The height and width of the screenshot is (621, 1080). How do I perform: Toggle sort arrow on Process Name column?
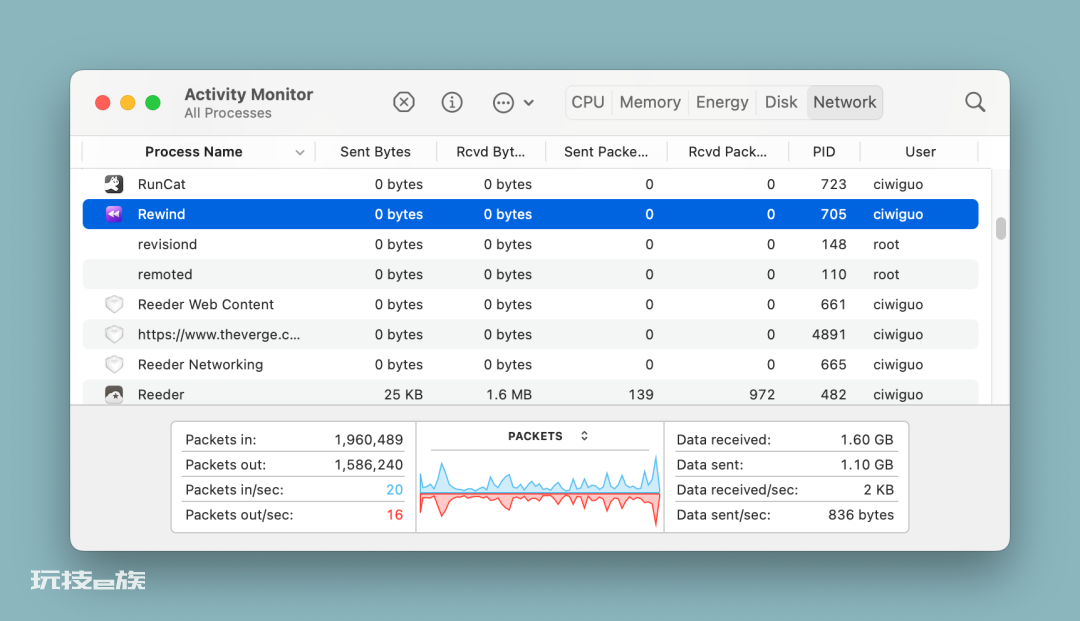click(x=300, y=152)
